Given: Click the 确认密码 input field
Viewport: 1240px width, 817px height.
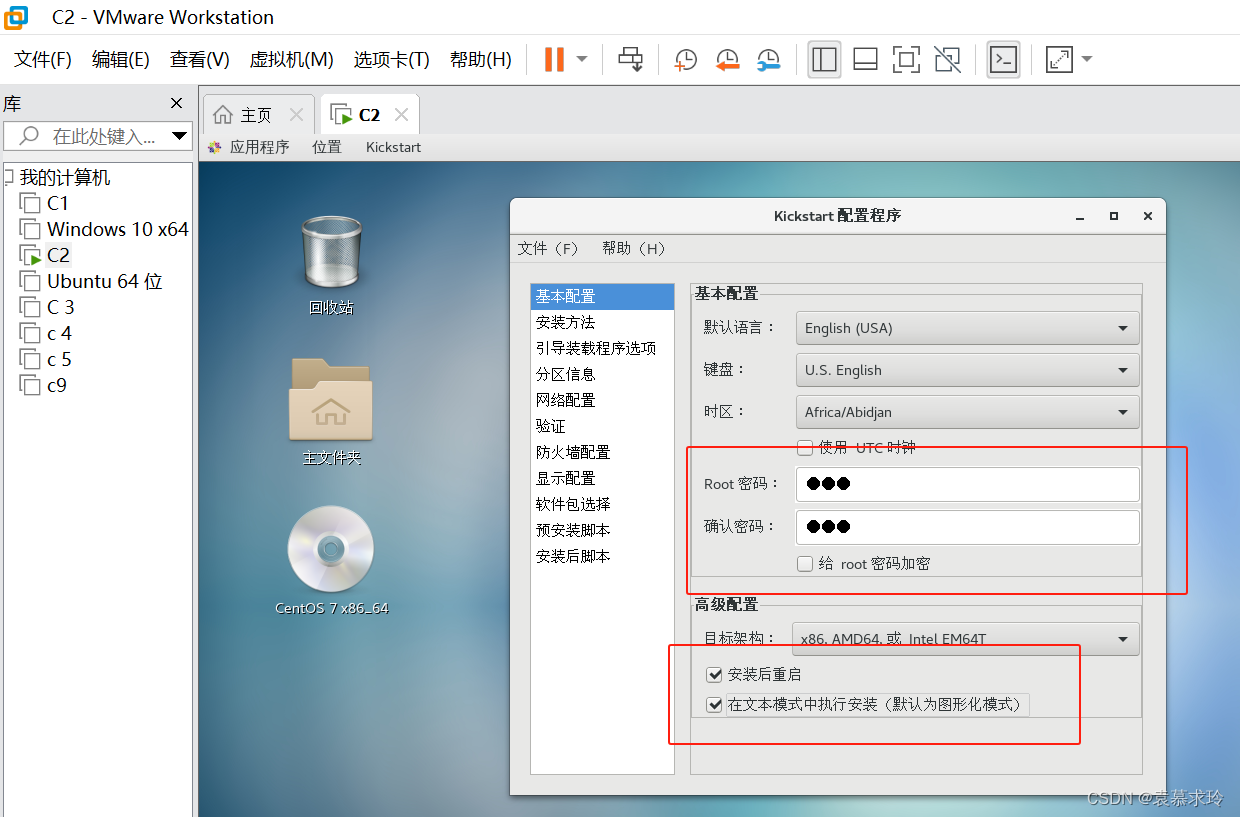Looking at the screenshot, I should coord(967,527).
